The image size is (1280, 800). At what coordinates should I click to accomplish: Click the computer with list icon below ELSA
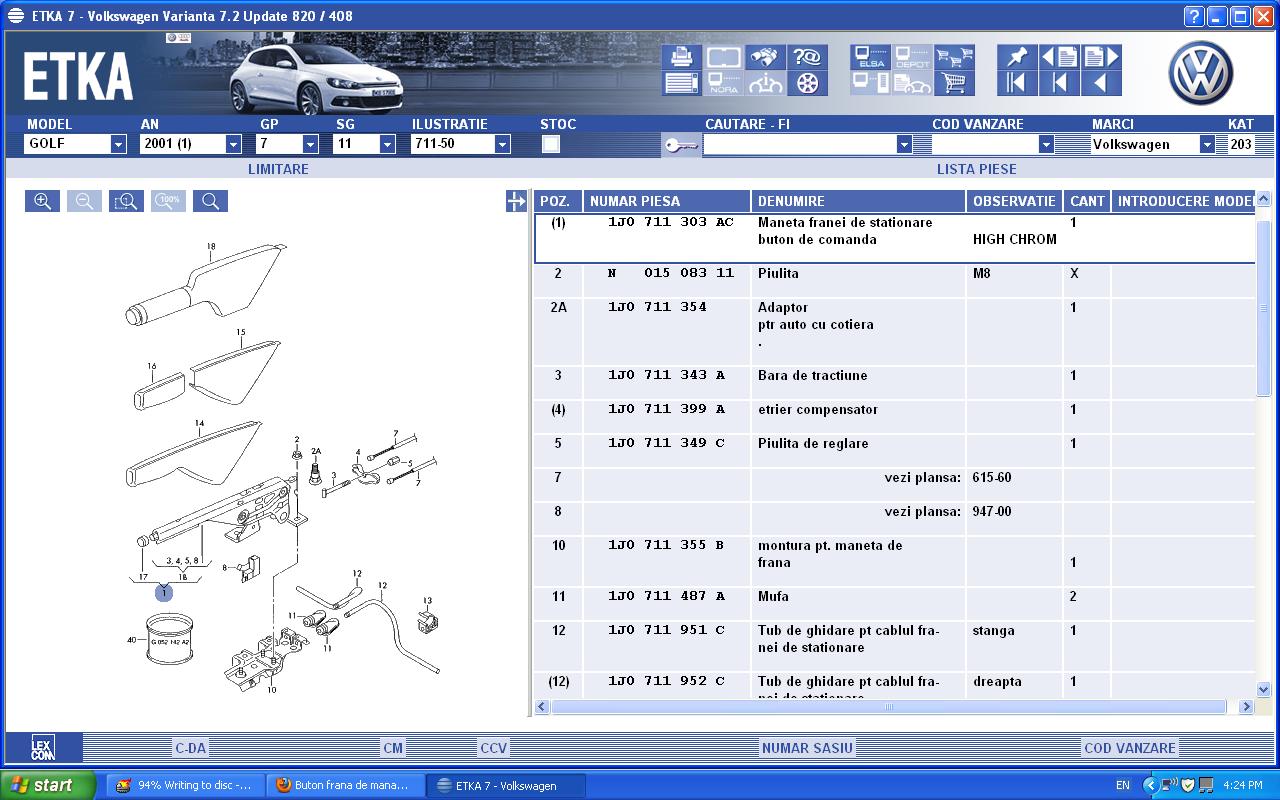click(871, 83)
